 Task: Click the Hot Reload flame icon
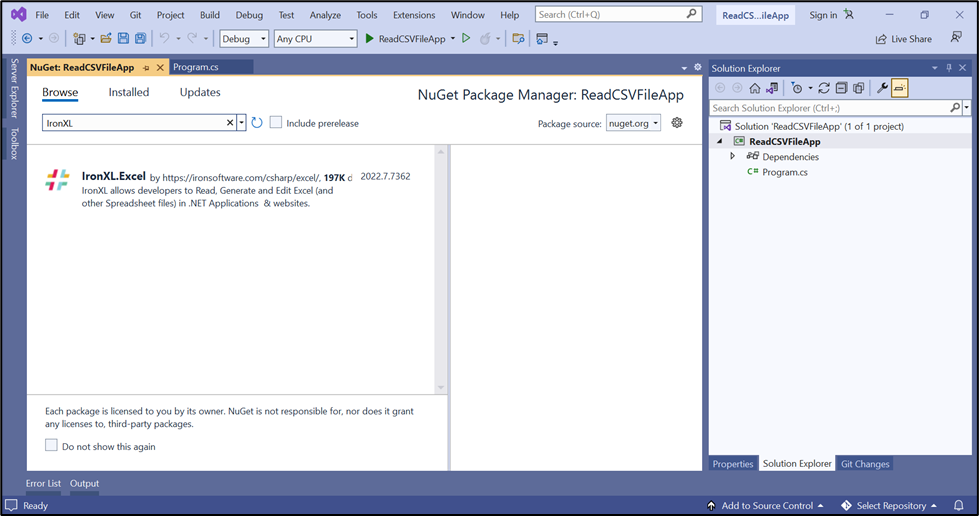(485, 39)
